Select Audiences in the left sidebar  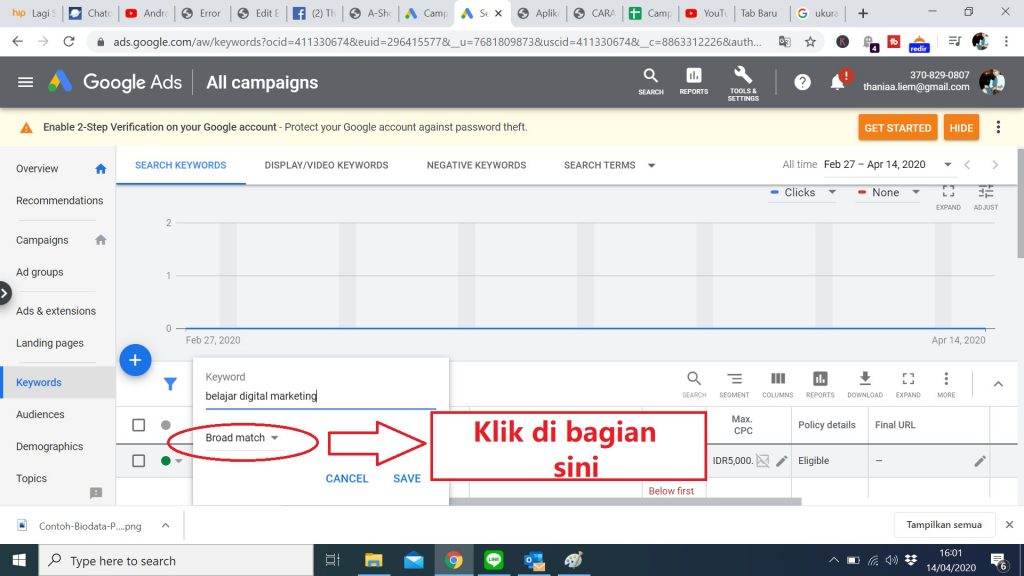coord(40,414)
